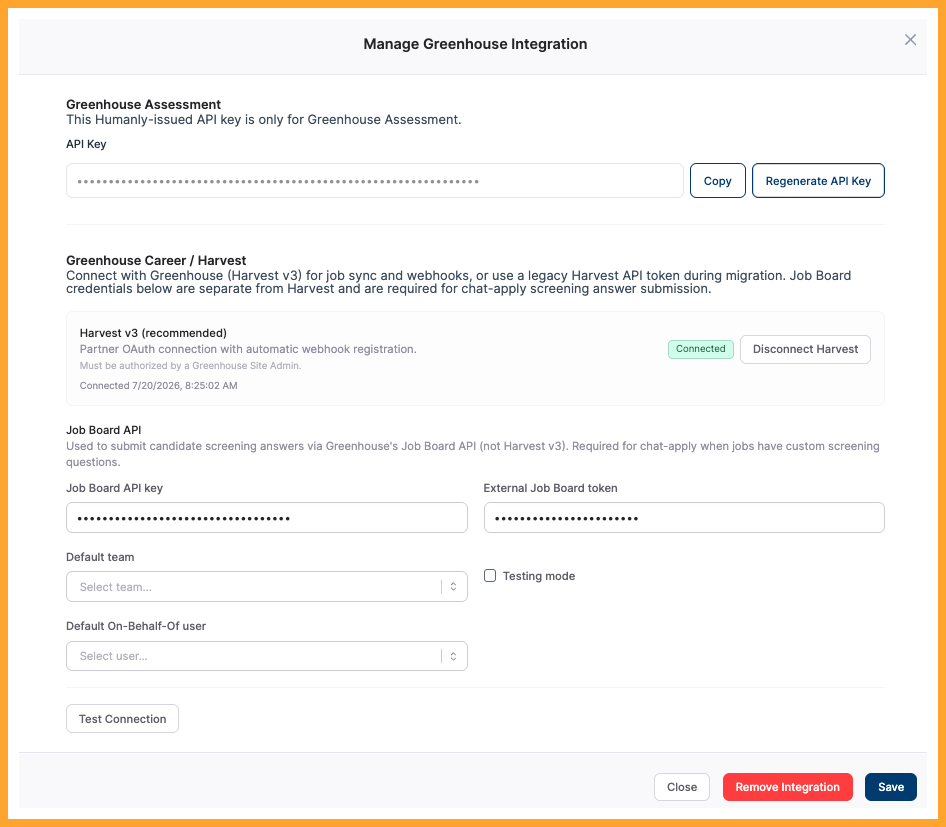The height and width of the screenshot is (827, 946).
Task: Copy the Greenhouse Assessment API key
Action: click(x=717, y=180)
